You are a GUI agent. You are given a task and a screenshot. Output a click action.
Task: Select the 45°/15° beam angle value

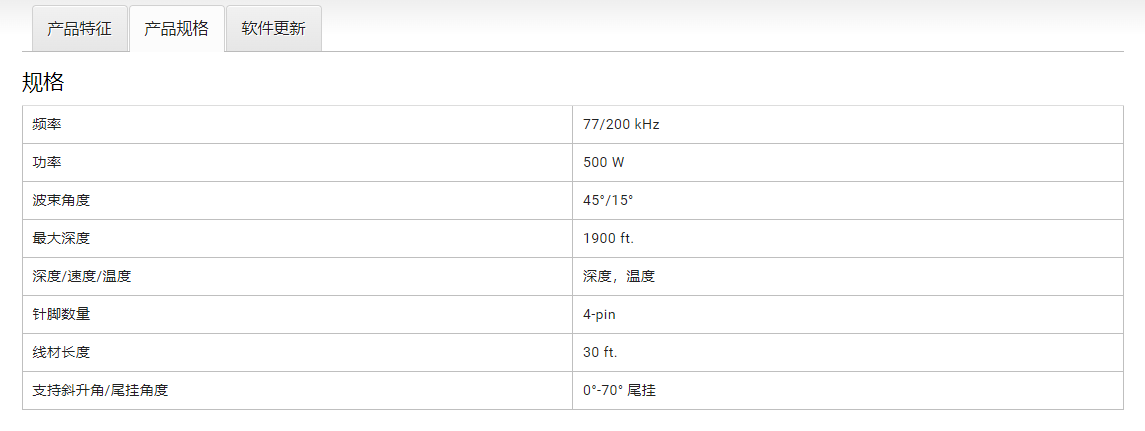pyautogui.click(x=608, y=201)
